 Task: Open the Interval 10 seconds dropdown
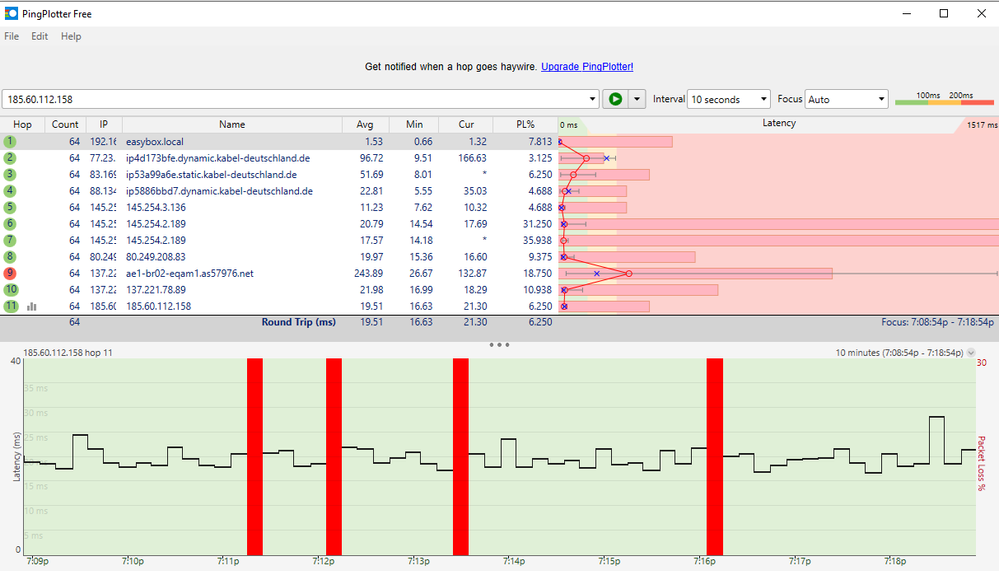[729, 99]
